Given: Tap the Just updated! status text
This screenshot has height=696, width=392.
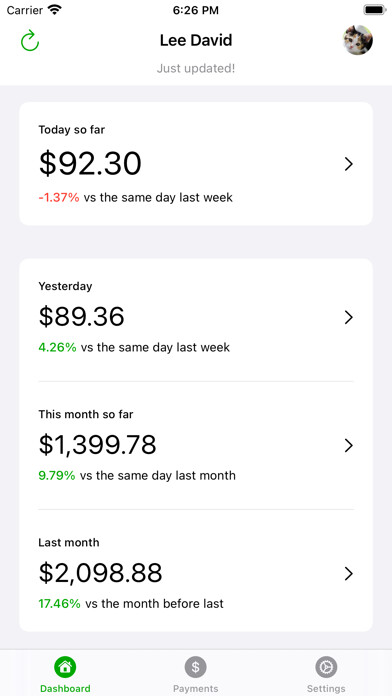Looking at the screenshot, I should tap(196, 68).
